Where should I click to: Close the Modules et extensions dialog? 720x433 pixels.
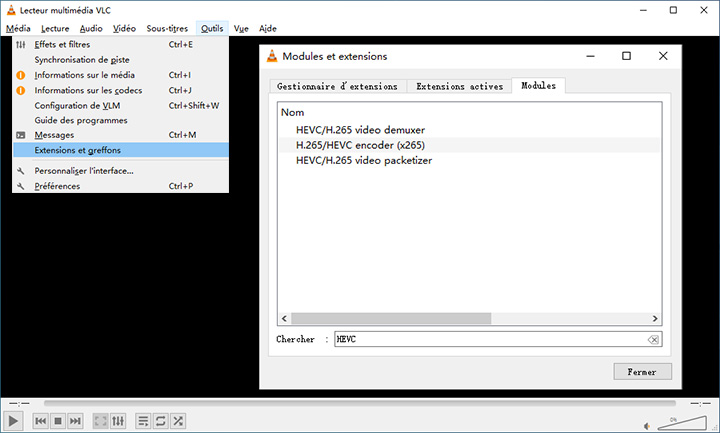pyautogui.click(x=663, y=56)
